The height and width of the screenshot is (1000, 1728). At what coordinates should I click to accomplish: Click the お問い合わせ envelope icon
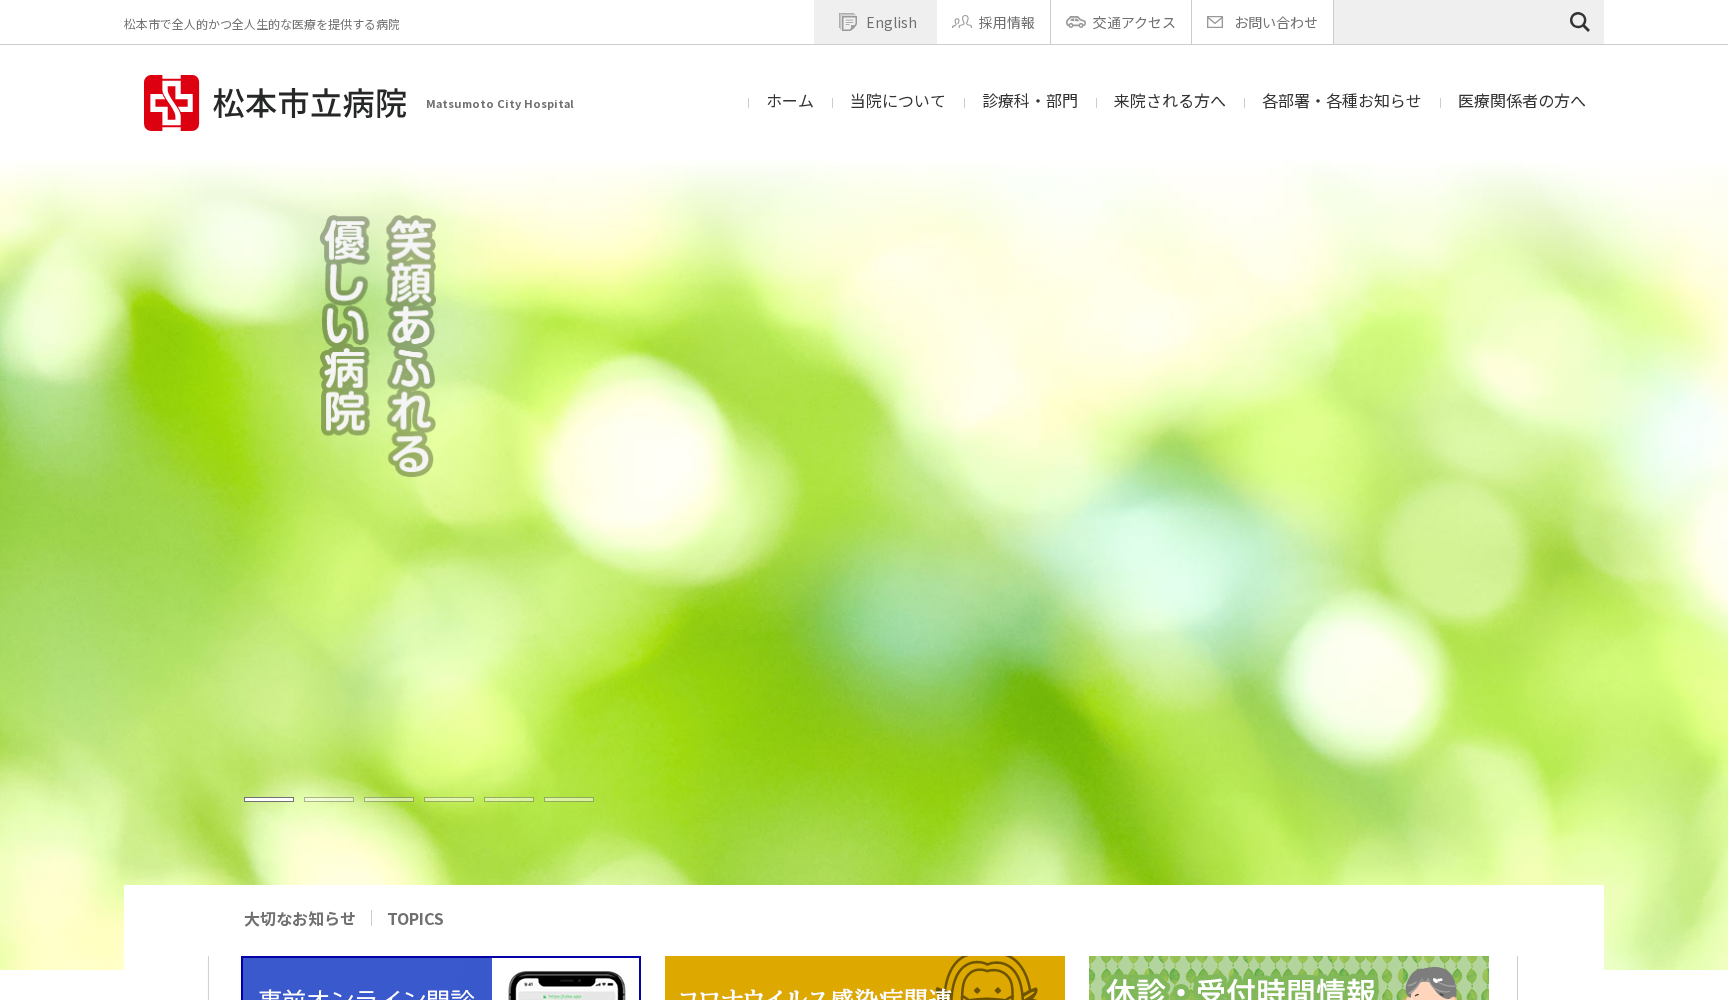1215,22
